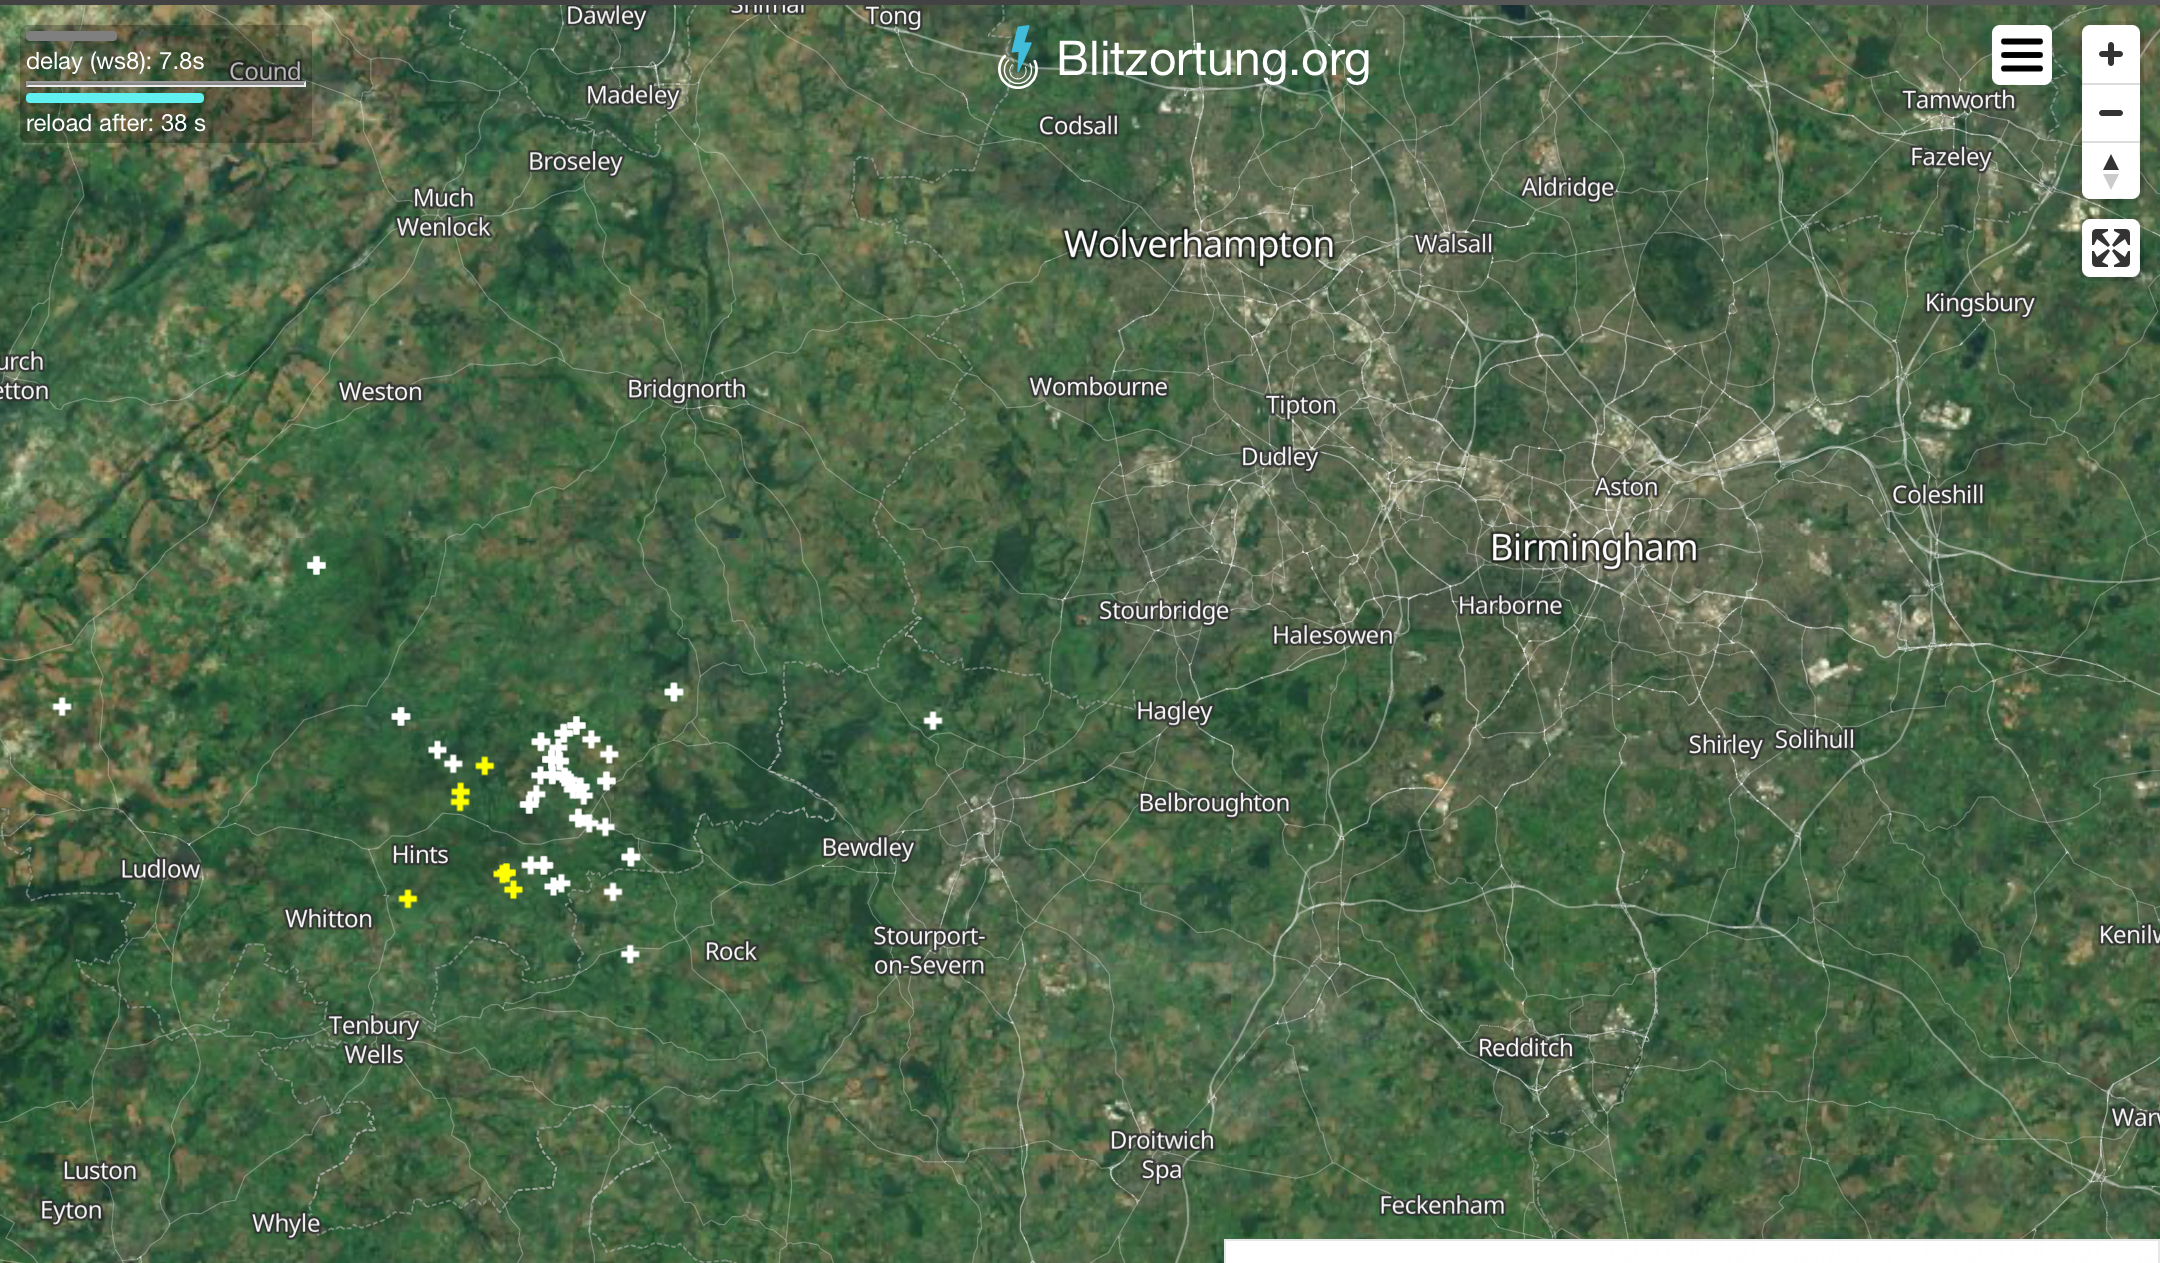Viewport: 2160px width, 1263px height.
Task: Click the cyan reload progress bar
Action: 115,98
